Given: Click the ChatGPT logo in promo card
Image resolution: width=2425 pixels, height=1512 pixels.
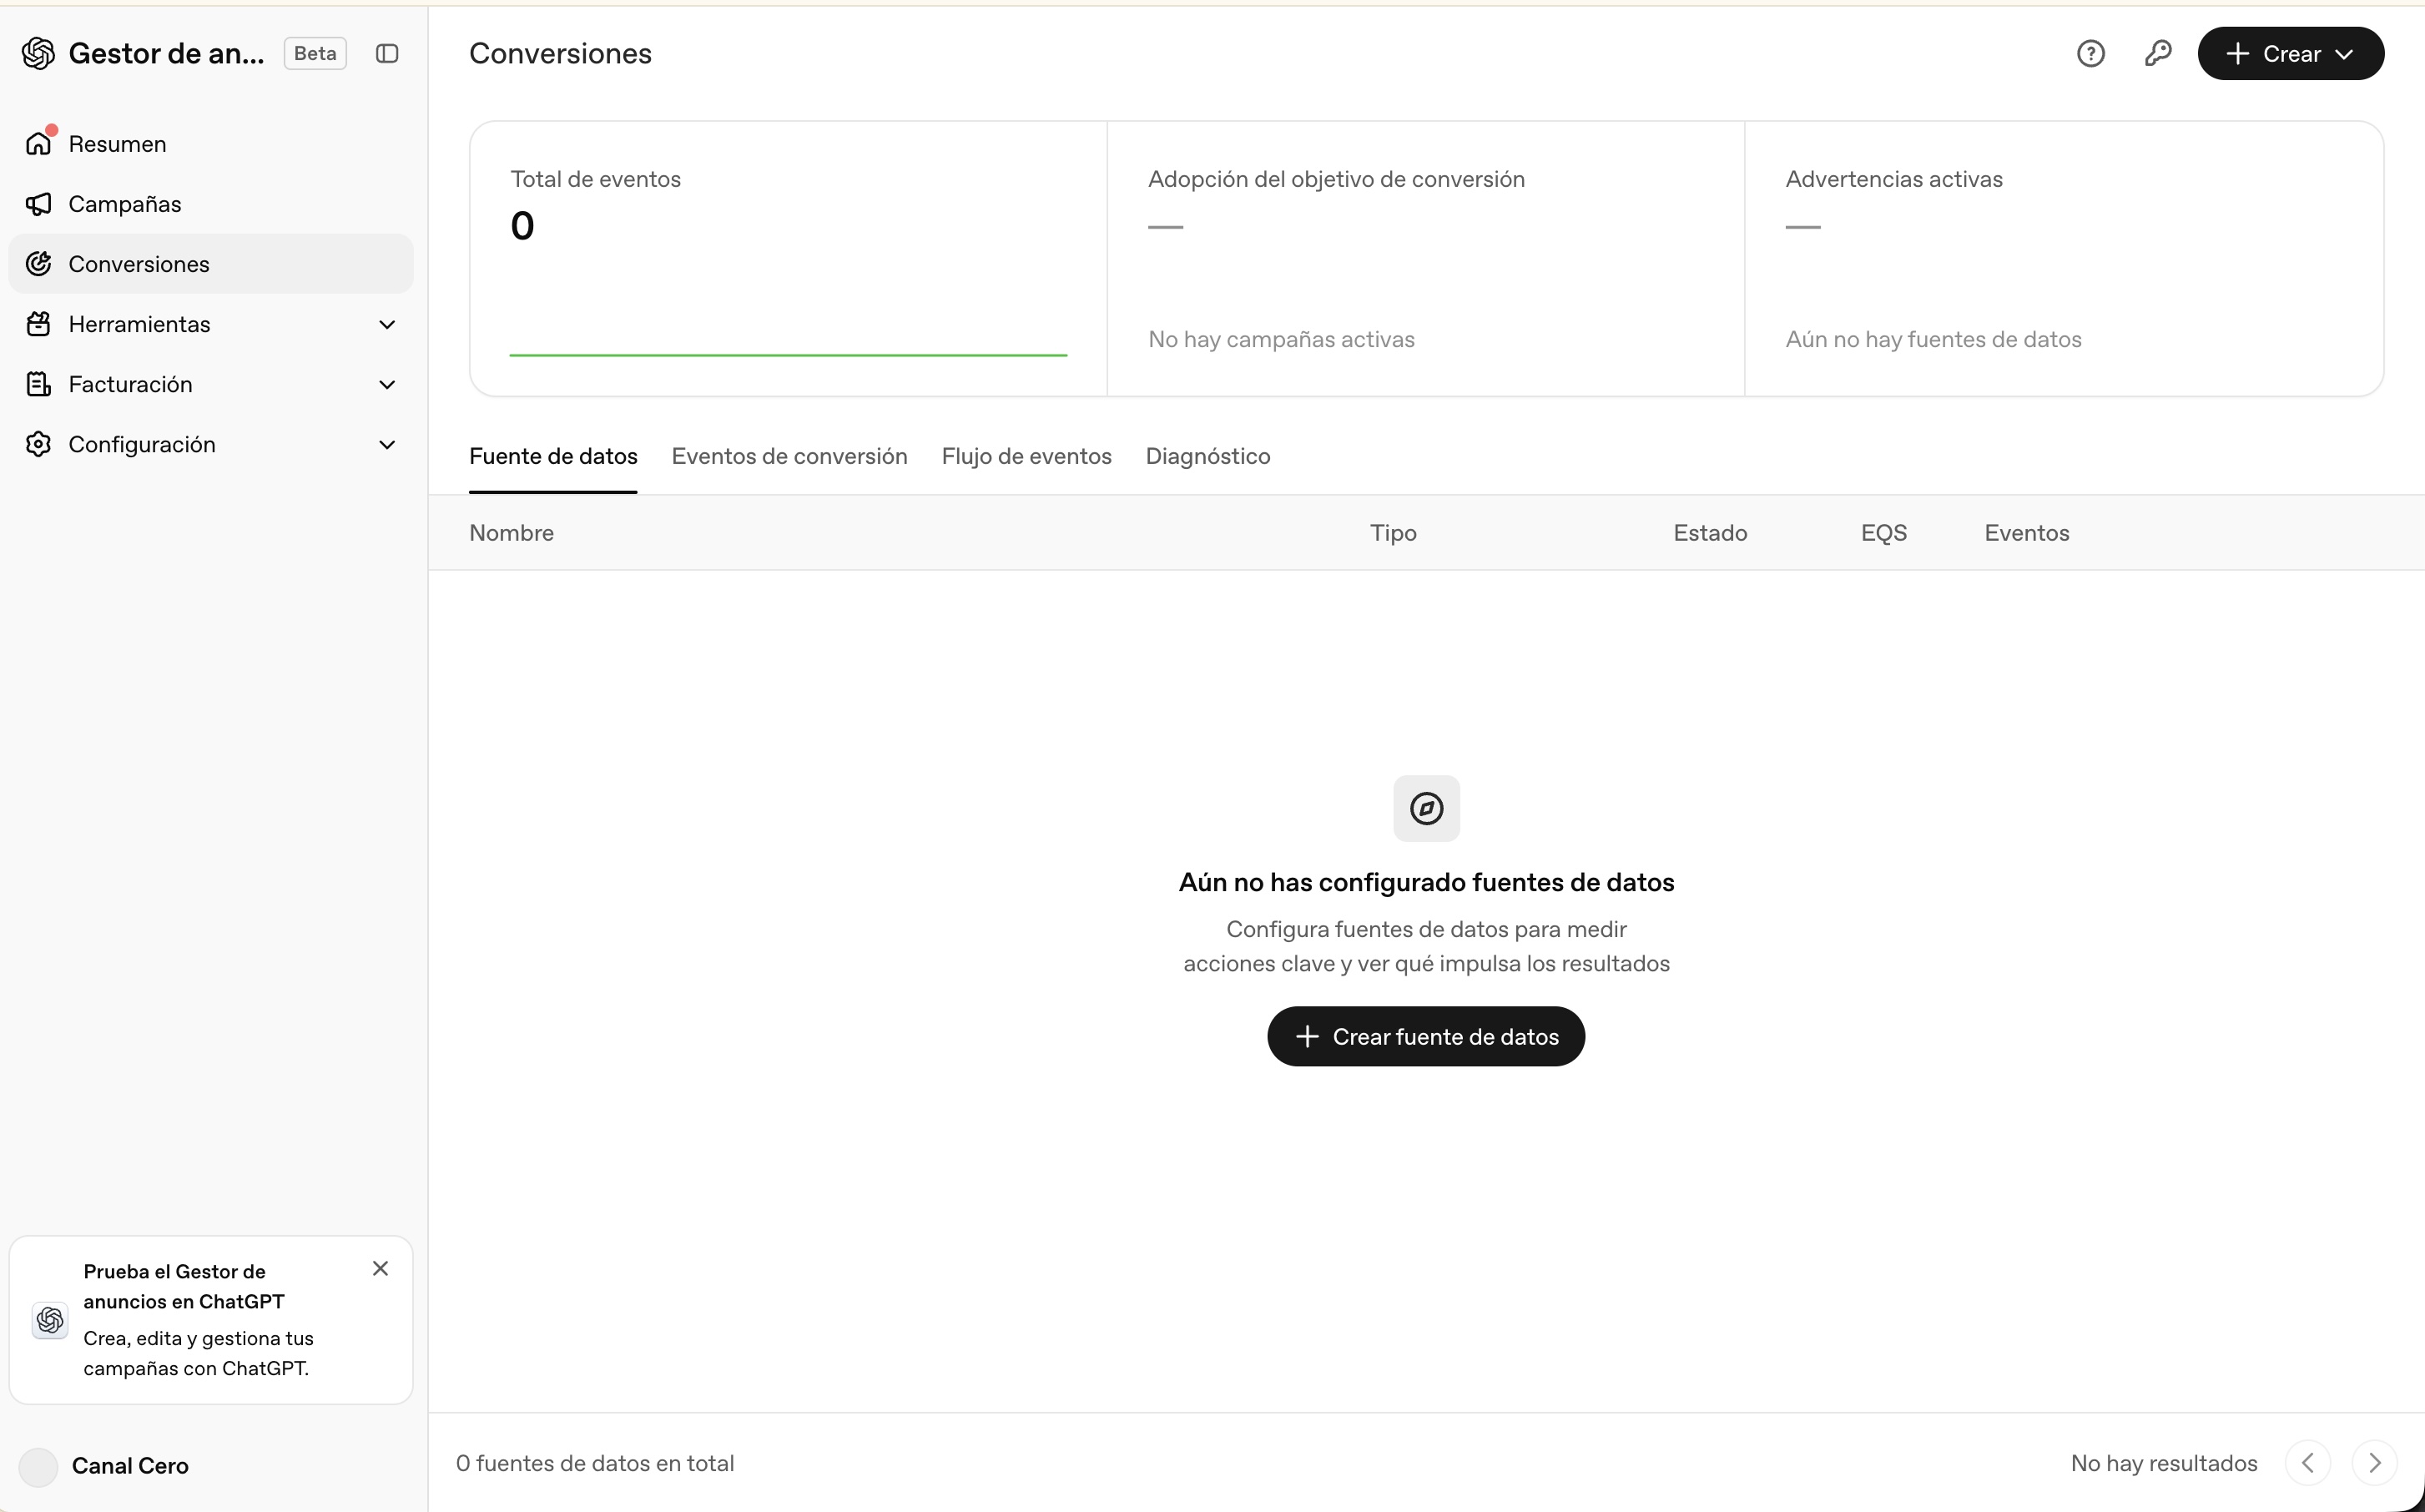Looking at the screenshot, I should (x=50, y=1320).
